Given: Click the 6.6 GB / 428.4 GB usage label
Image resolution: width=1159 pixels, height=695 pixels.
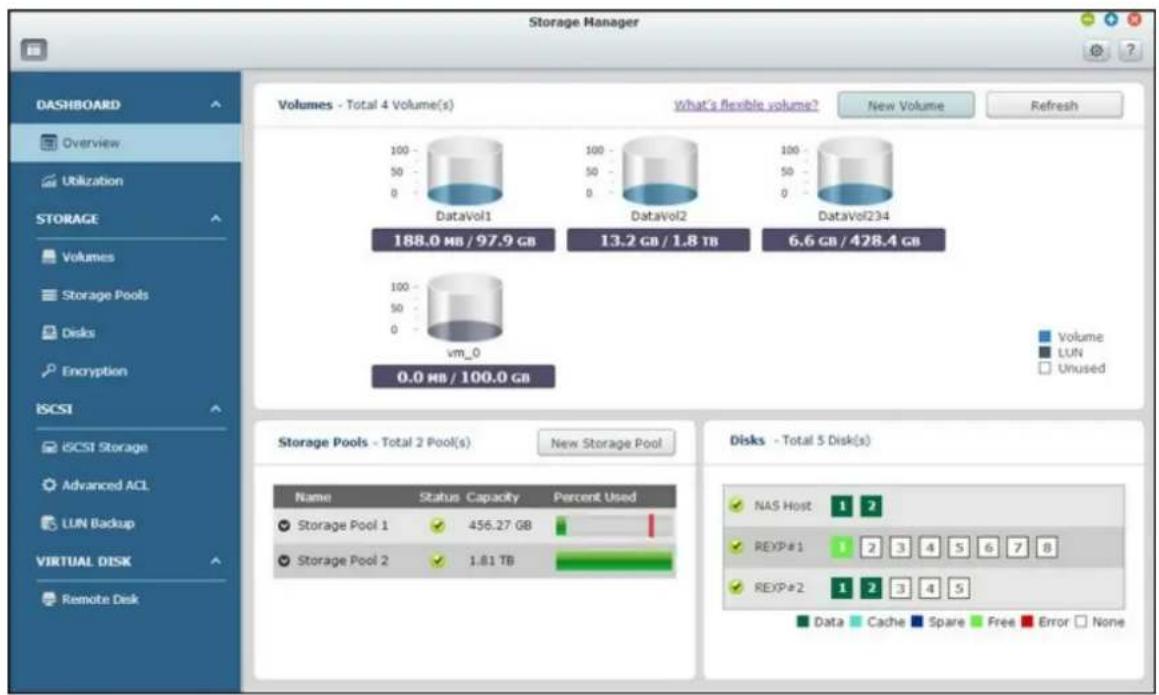Looking at the screenshot, I should [x=854, y=240].
